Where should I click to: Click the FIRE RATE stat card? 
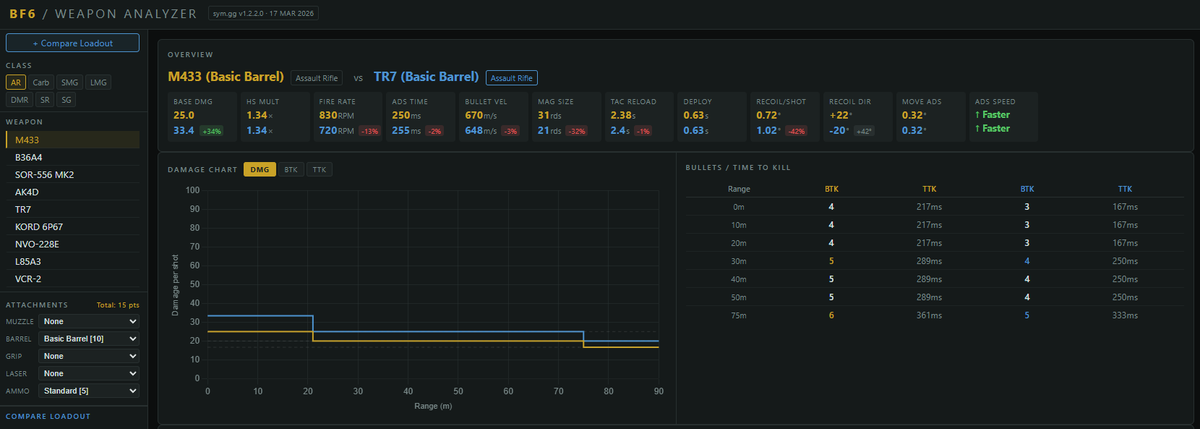[348, 116]
